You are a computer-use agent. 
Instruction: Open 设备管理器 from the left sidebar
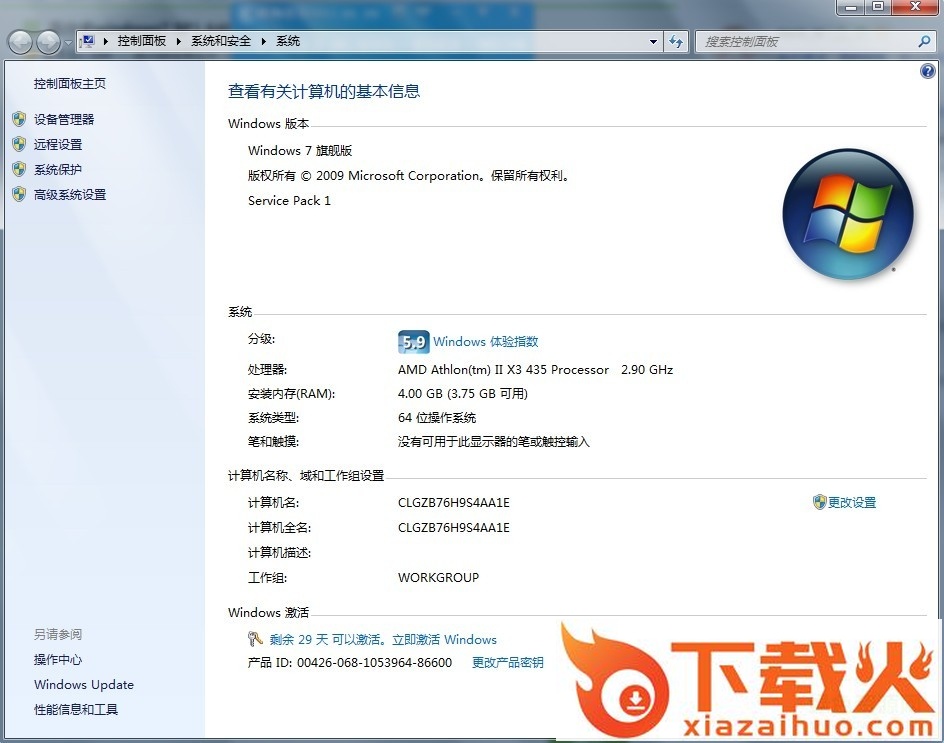[x=64, y=119]
